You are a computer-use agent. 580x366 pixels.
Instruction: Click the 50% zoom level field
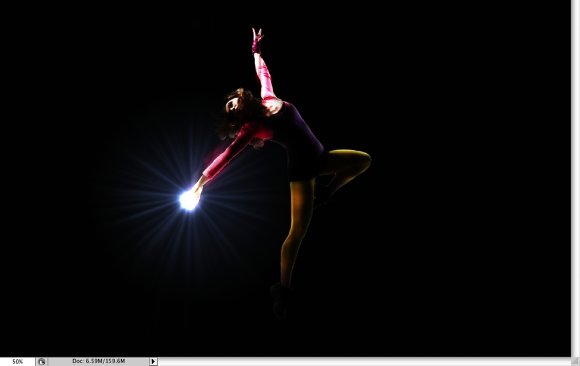[17, 362]
